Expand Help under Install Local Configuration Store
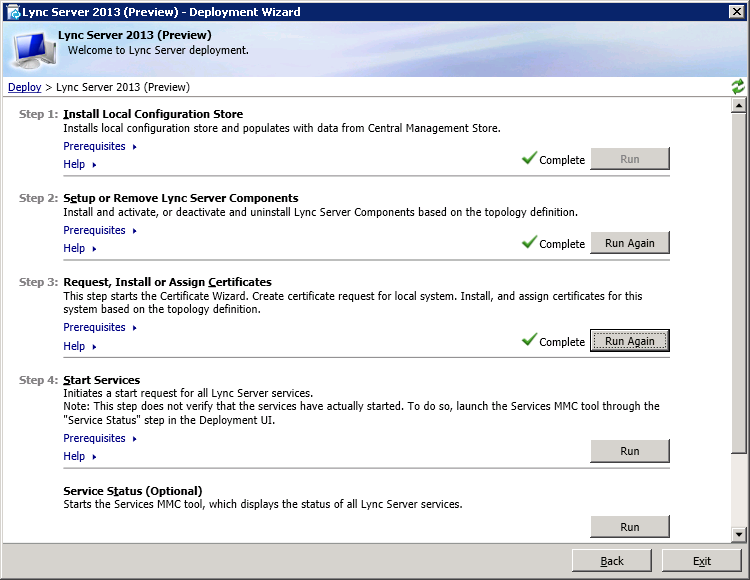Viewport: 750px width, 580px height. (x=79, y=164)
